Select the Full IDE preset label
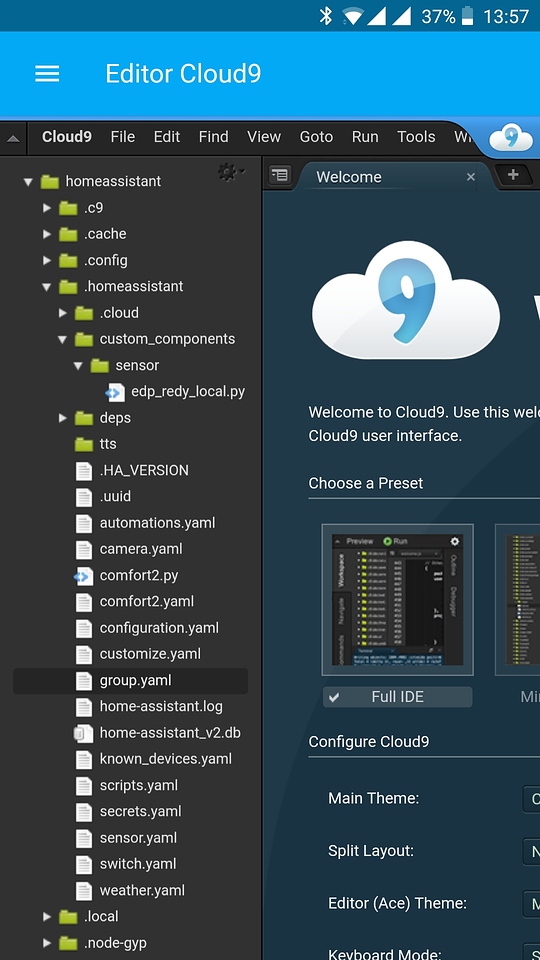540x960 pixels. point(397,697)
